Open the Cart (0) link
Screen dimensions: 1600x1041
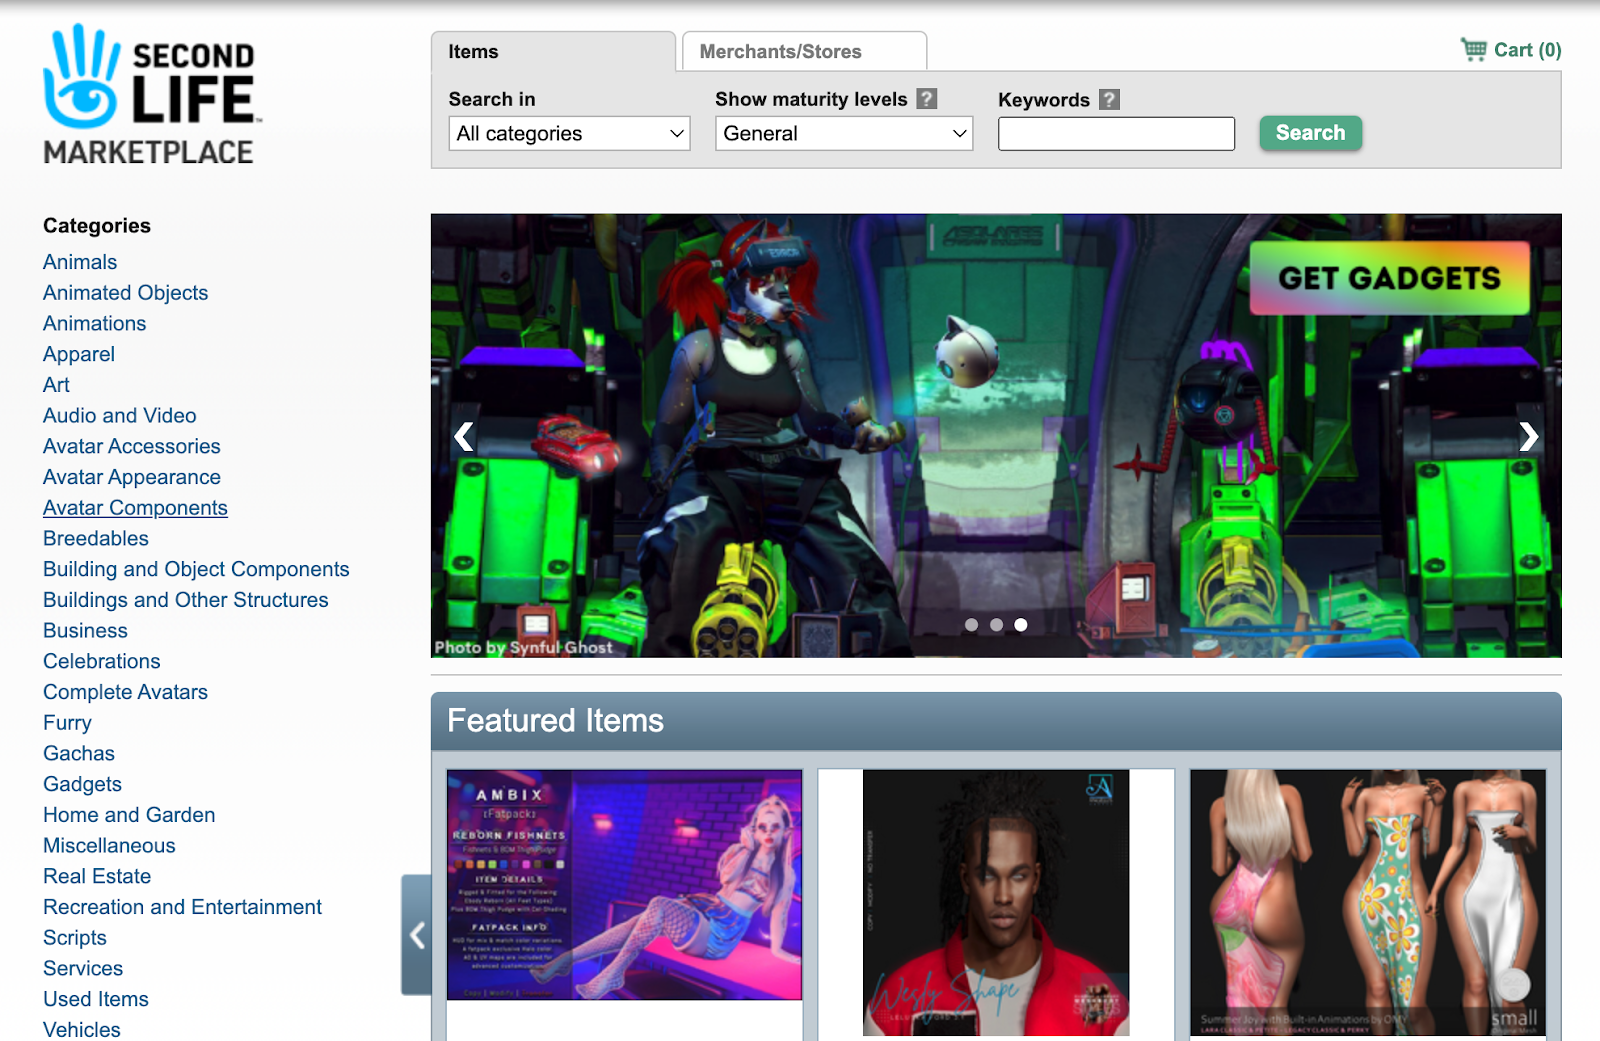[1527, 50]
